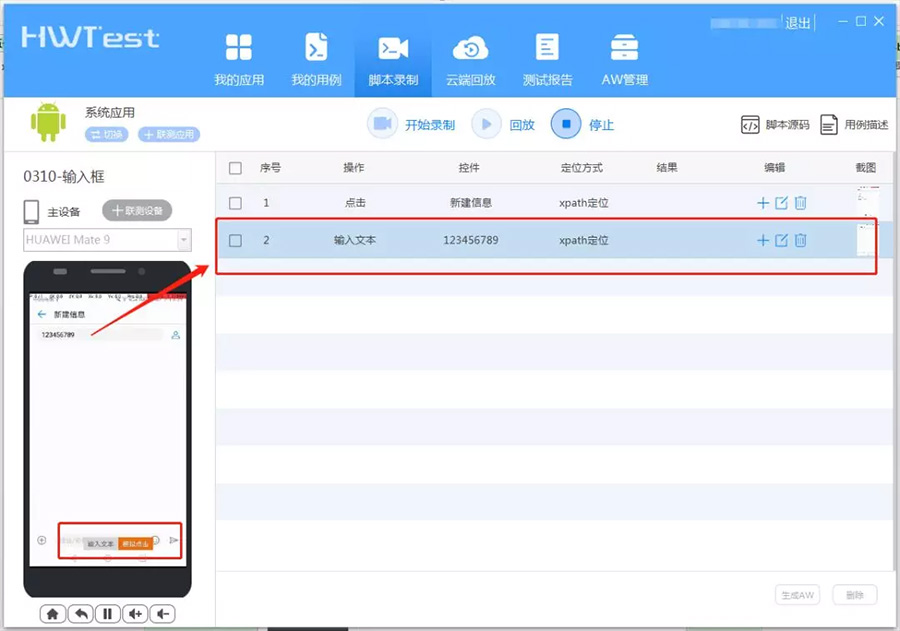Click 输入文本 operation cell in row 2
Viewport: 900px width, 631px height.
click(x=355, y=240)
